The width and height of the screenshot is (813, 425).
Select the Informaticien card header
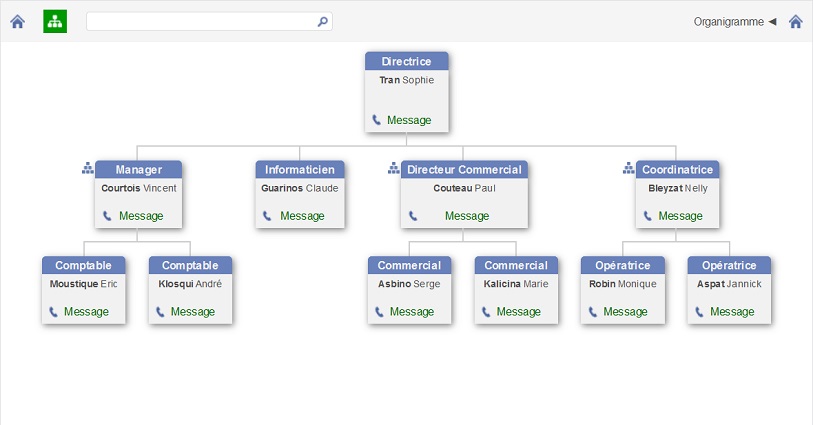300,169
